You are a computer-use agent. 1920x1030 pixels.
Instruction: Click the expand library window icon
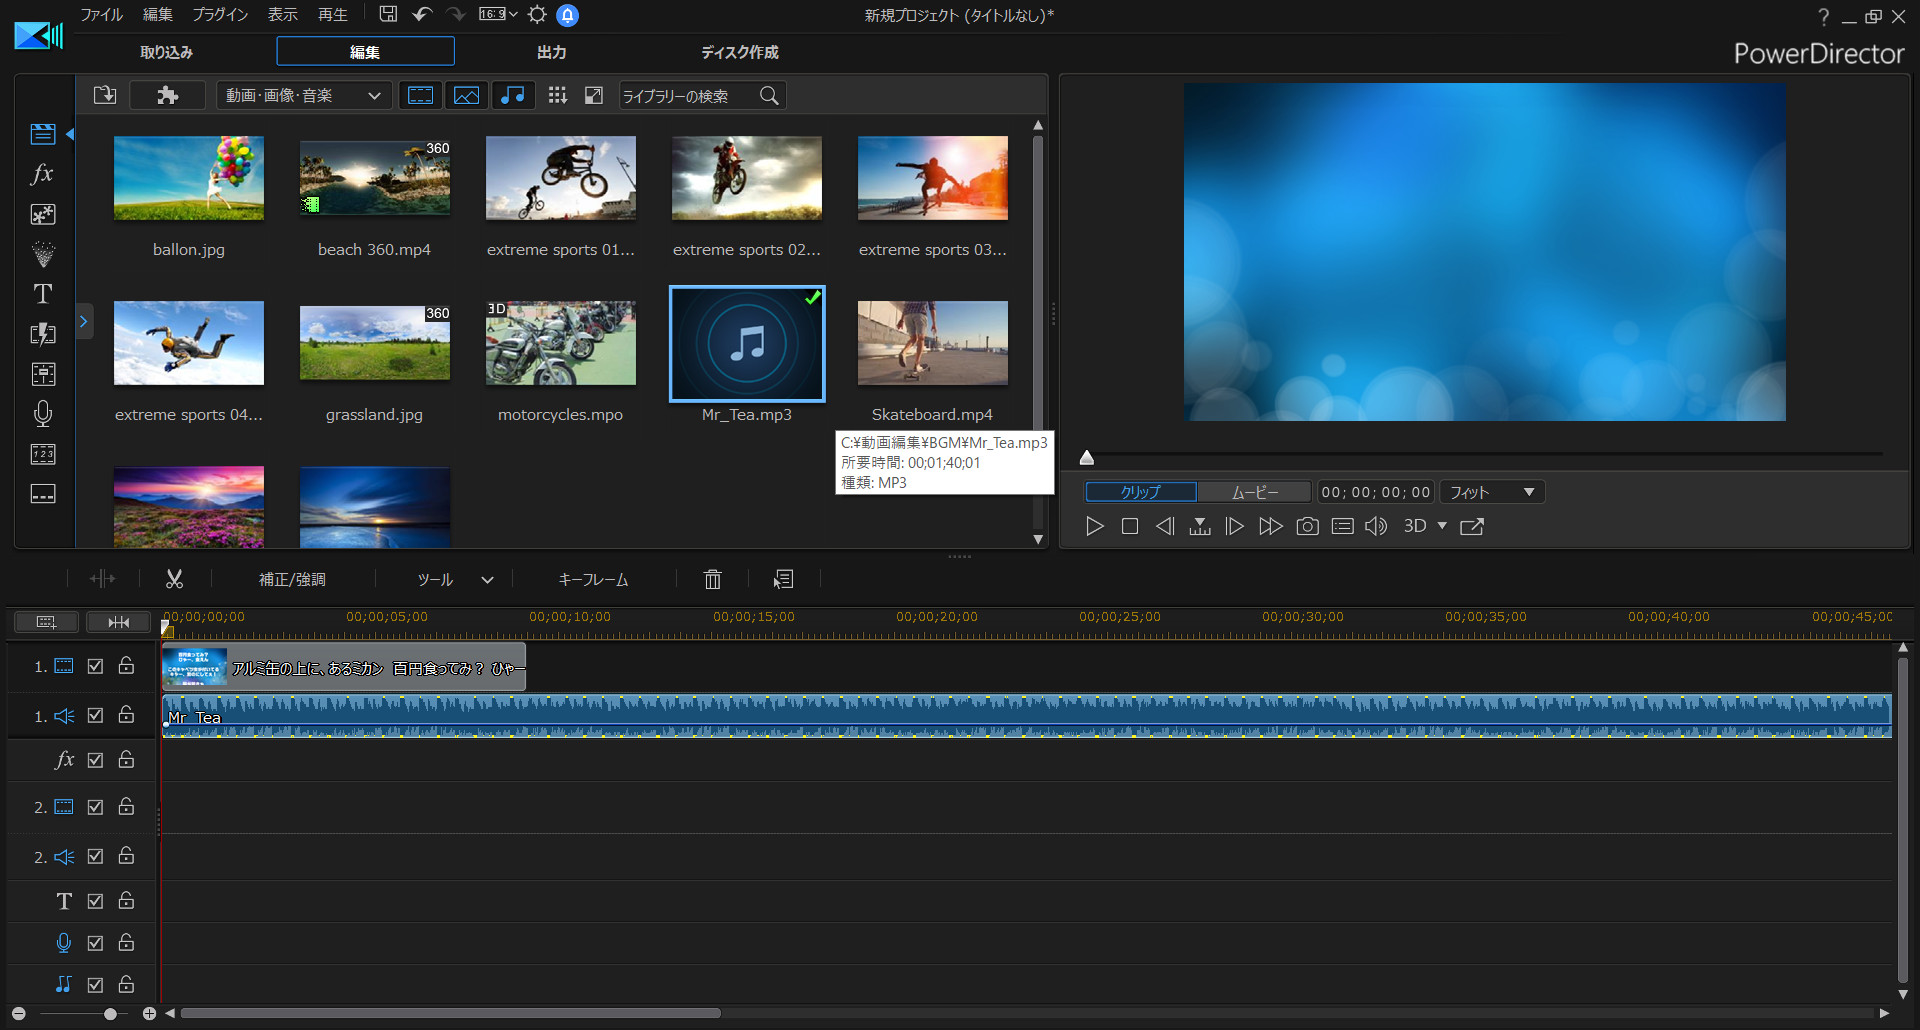[594, 95]
